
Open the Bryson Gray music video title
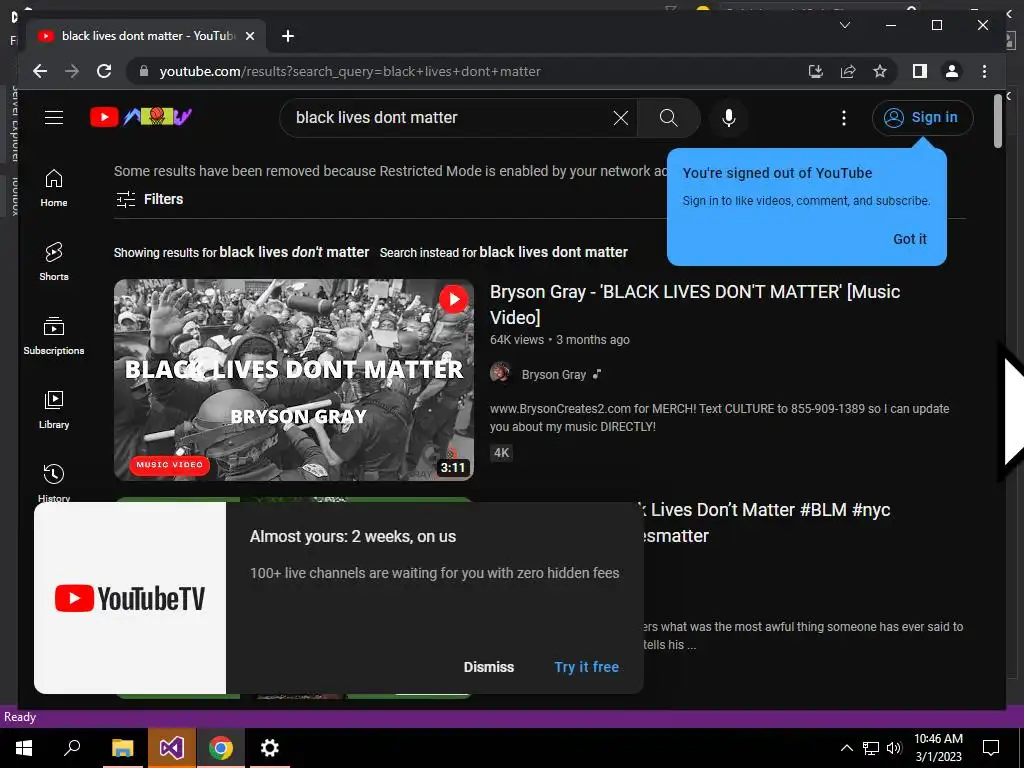tap(695, 304)
